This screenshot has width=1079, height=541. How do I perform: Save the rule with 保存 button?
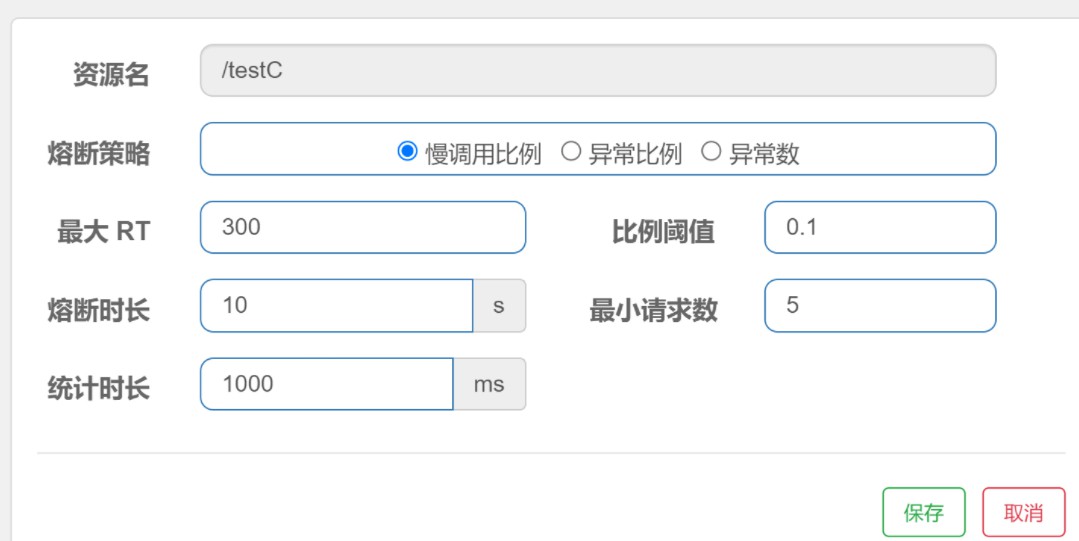pyautogui.click(x=924, y=512)
